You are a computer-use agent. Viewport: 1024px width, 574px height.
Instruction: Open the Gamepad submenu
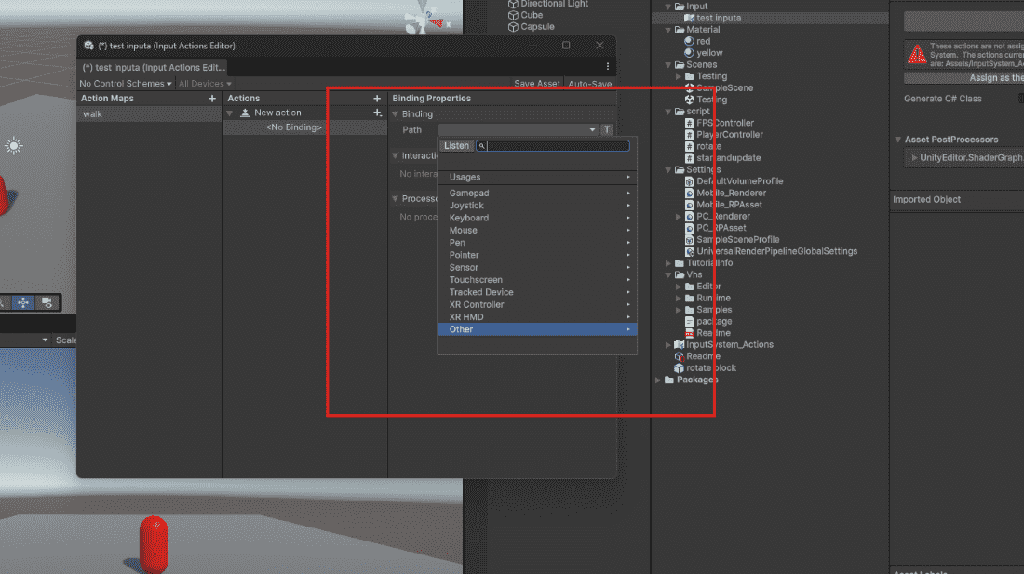[537, 193]
